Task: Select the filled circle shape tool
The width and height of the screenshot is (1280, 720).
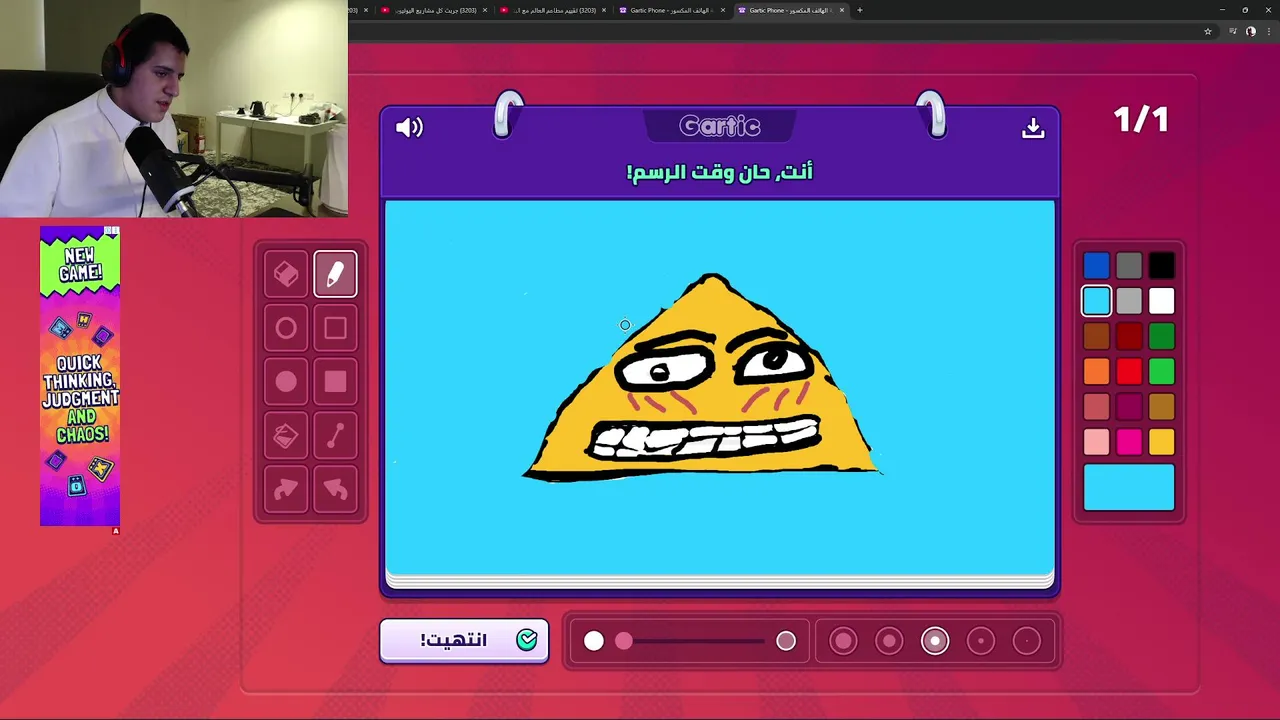Action: (x=286, y=382)
